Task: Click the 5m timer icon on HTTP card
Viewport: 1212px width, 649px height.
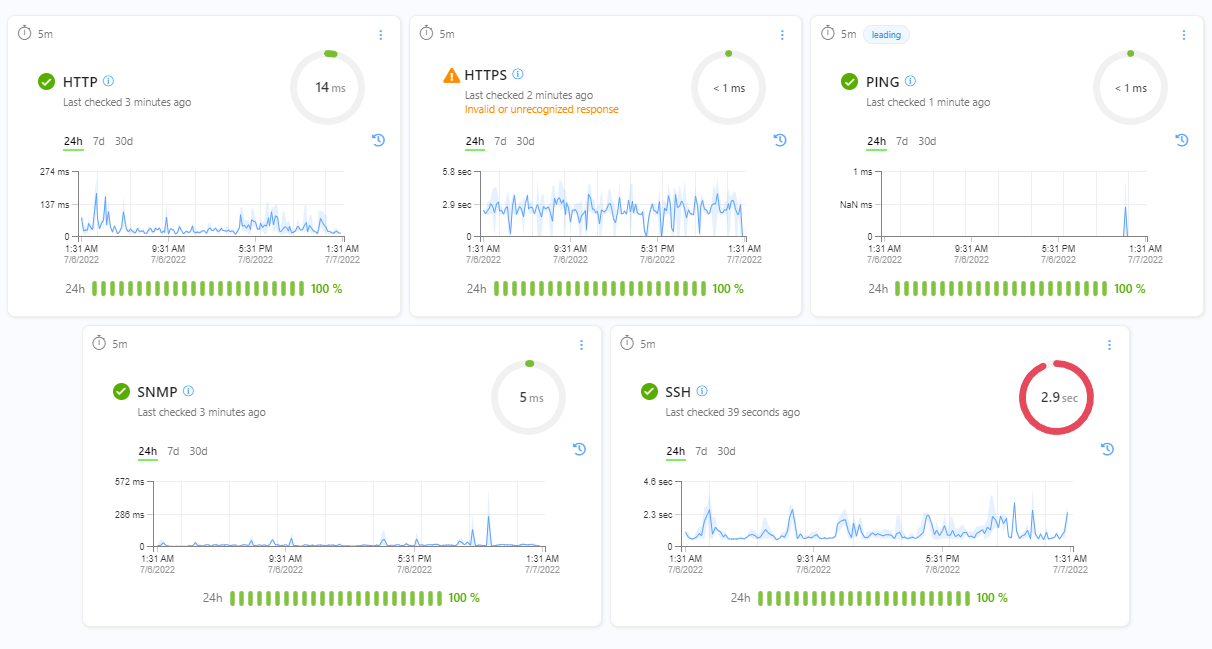Action: pyautogui.click(x=25, y=33)
